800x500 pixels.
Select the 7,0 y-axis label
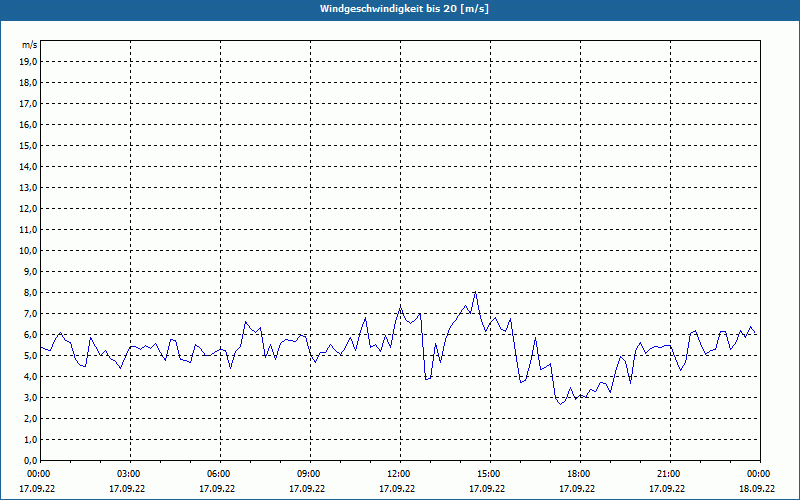click(31, 314)
